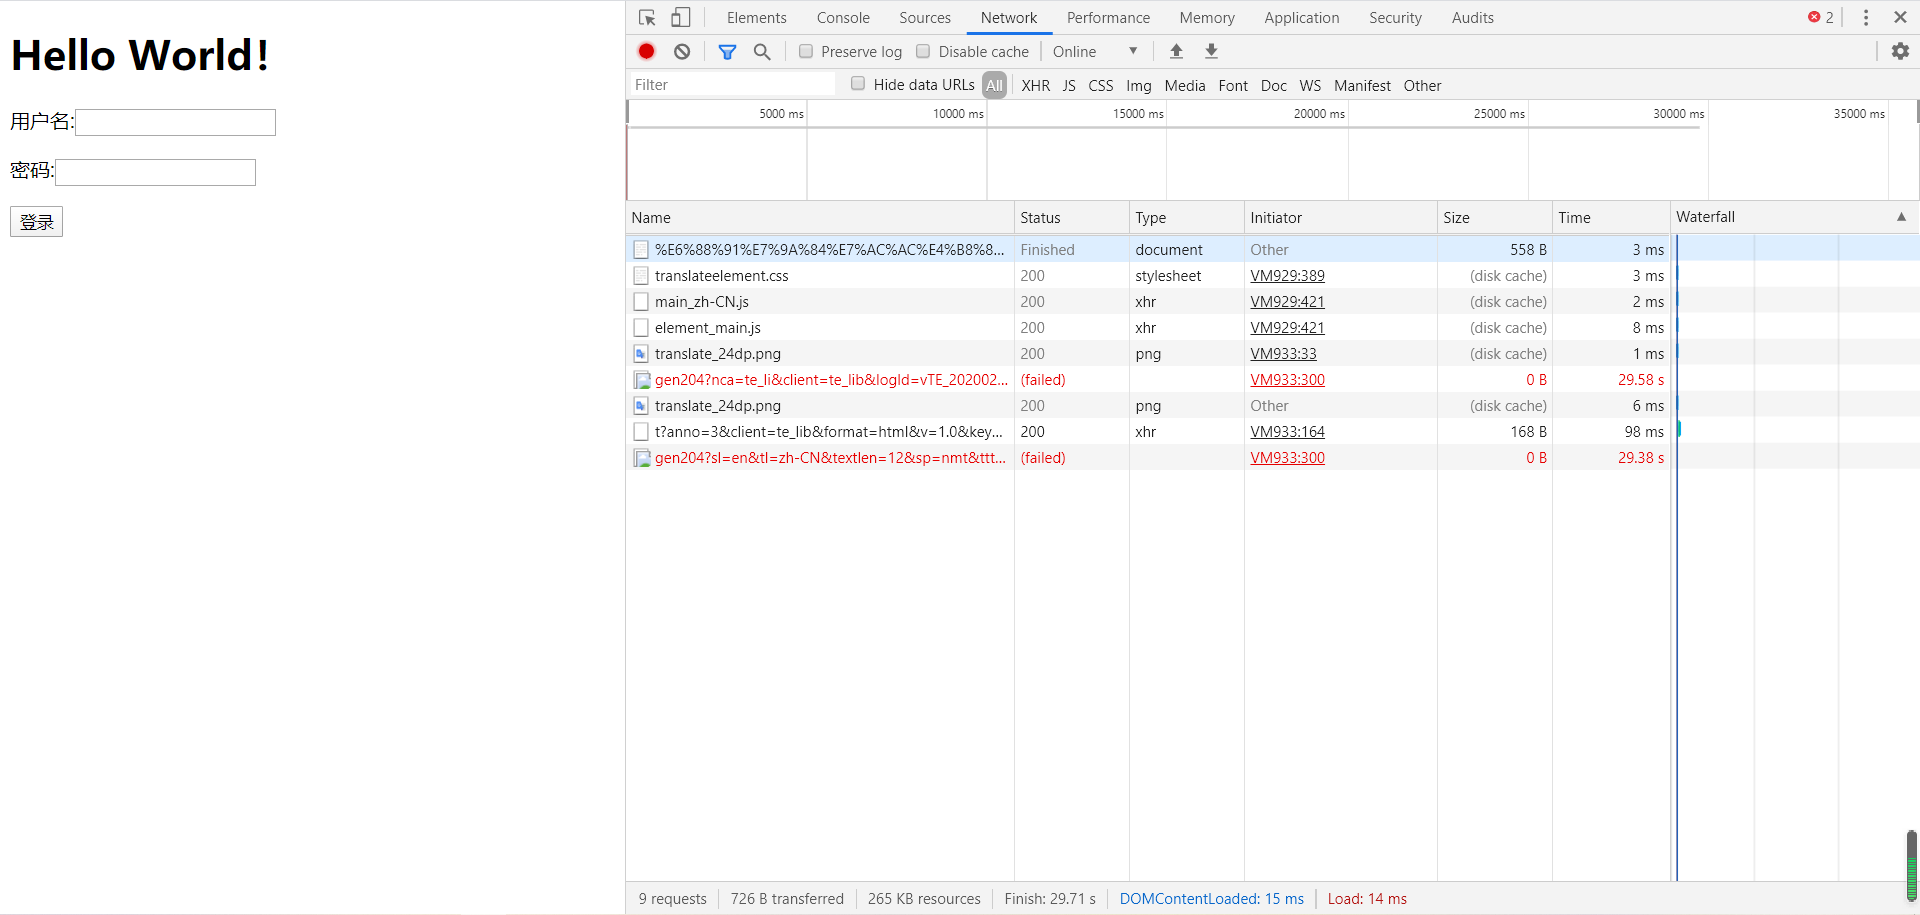Filter requests by Manifest
This screenshot has height=915, width=1920.
[1362, 86]
